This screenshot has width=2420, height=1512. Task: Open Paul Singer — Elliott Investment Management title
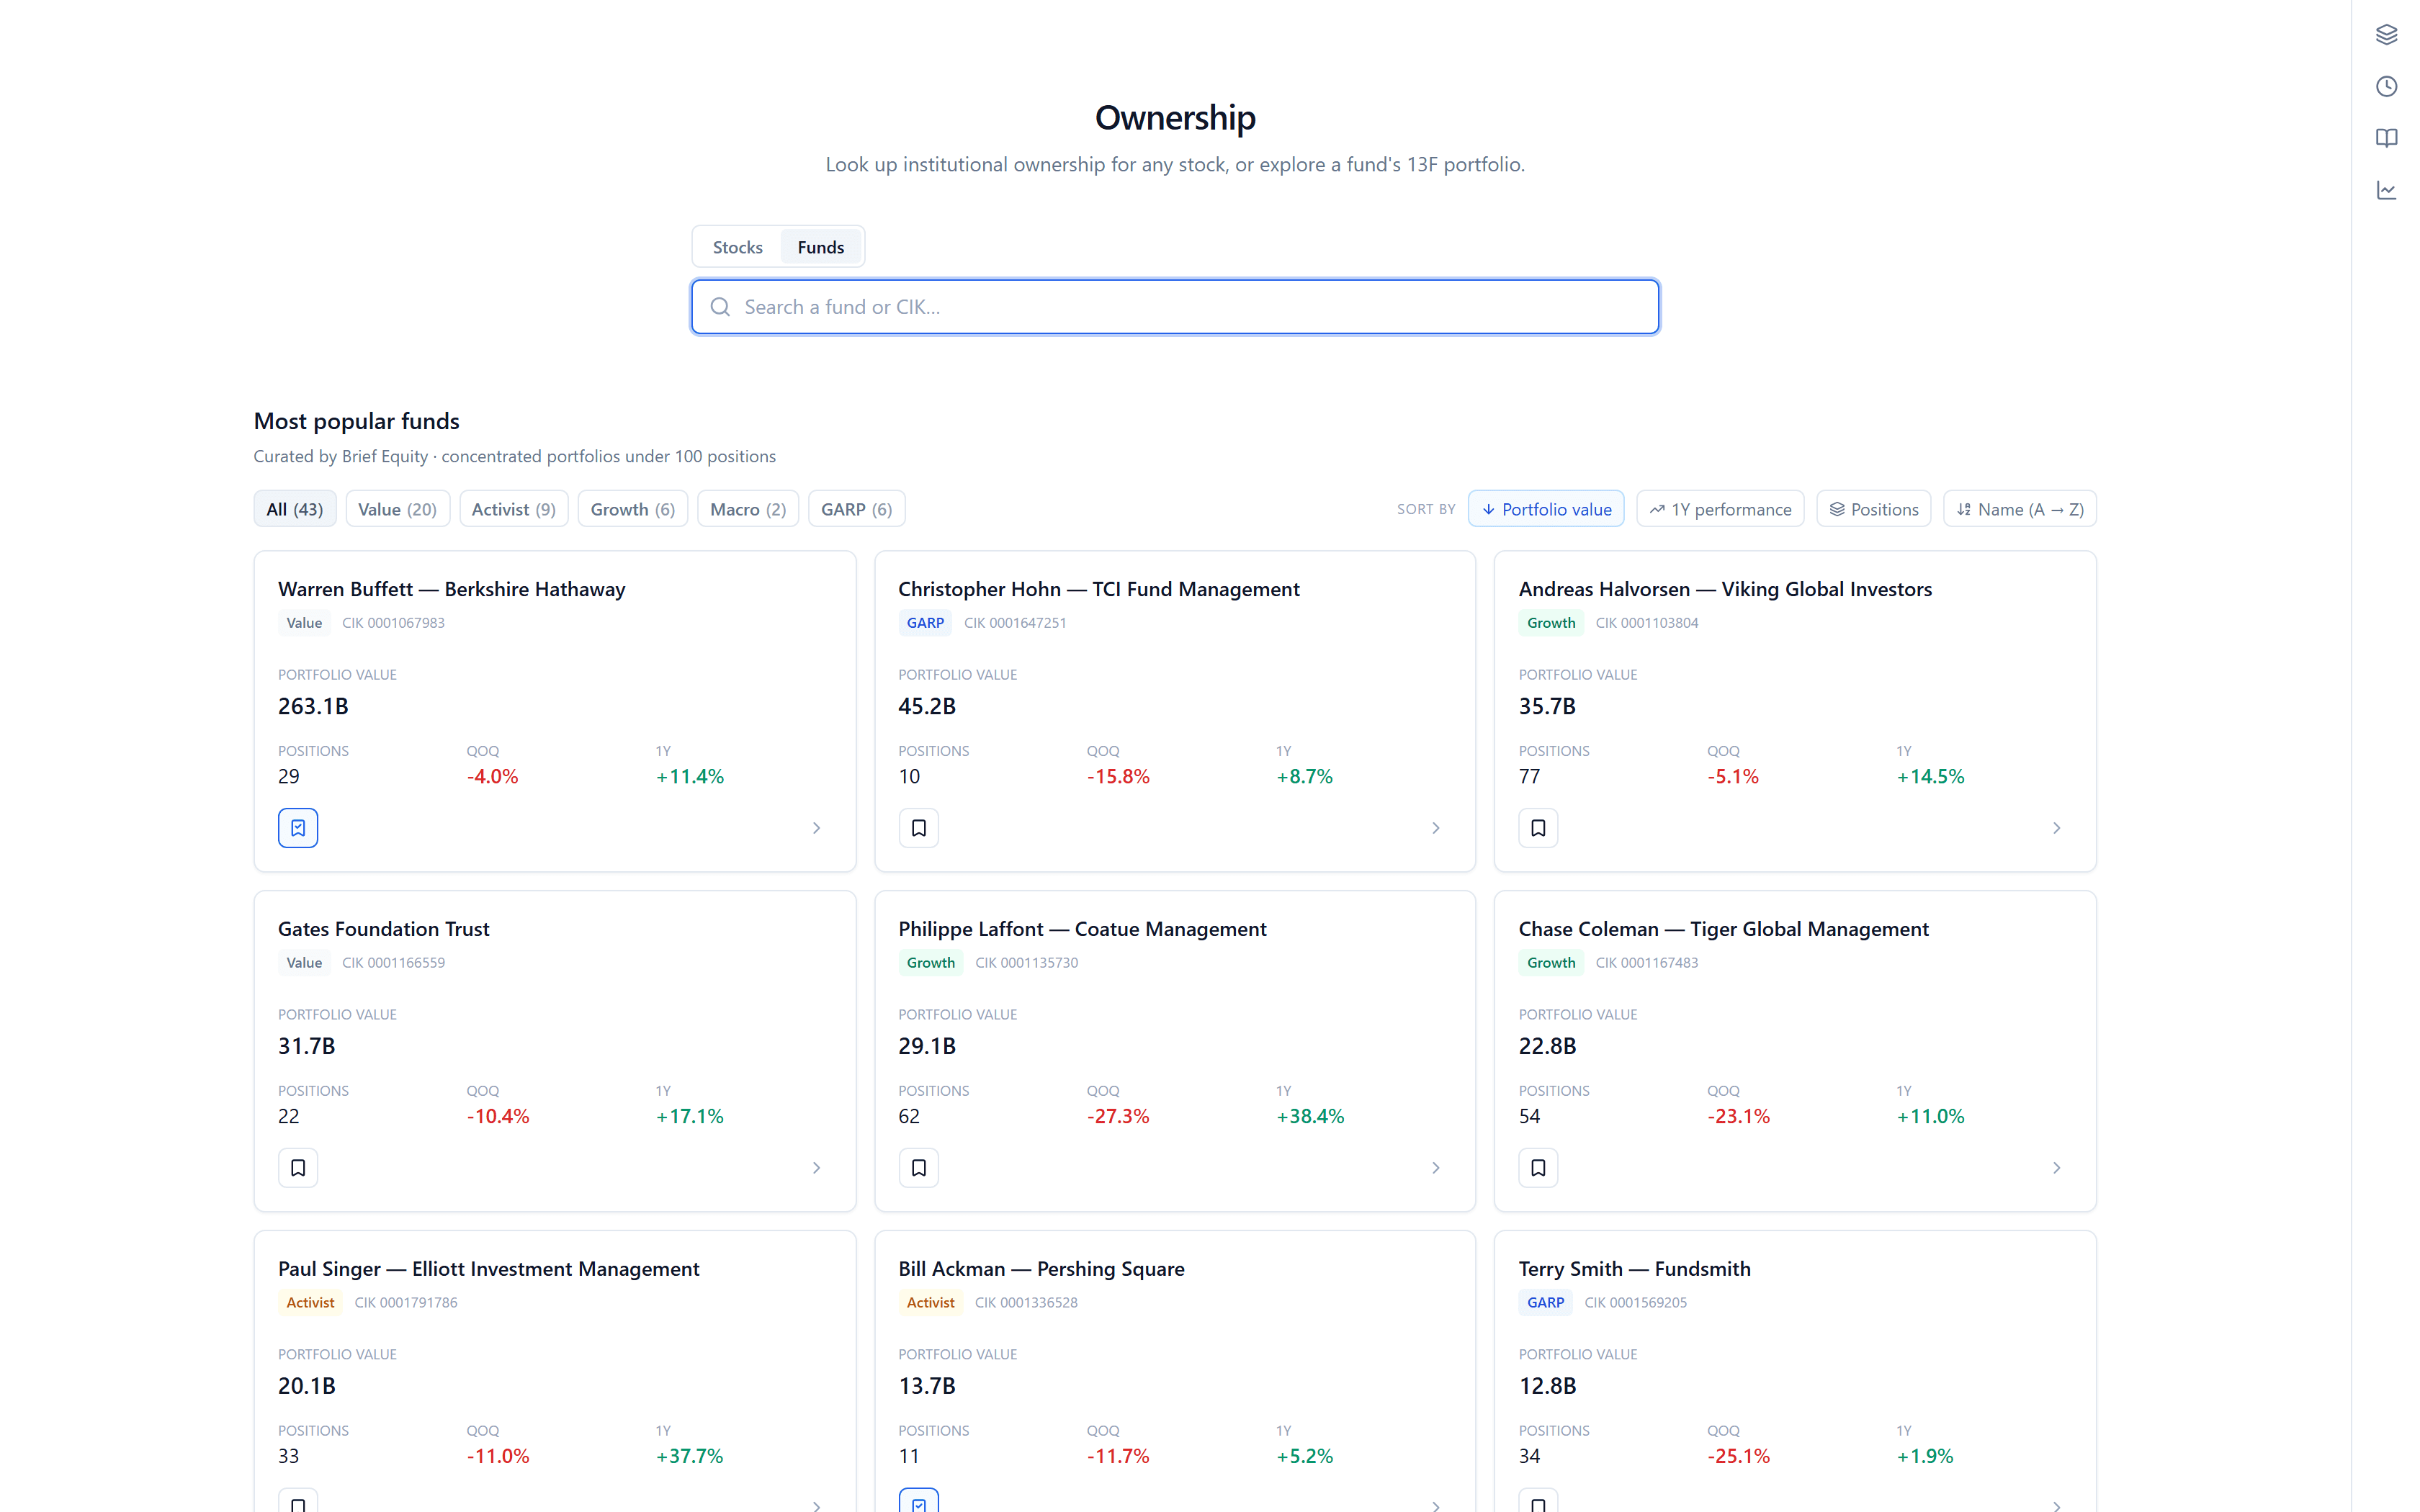pos(488,1269)
